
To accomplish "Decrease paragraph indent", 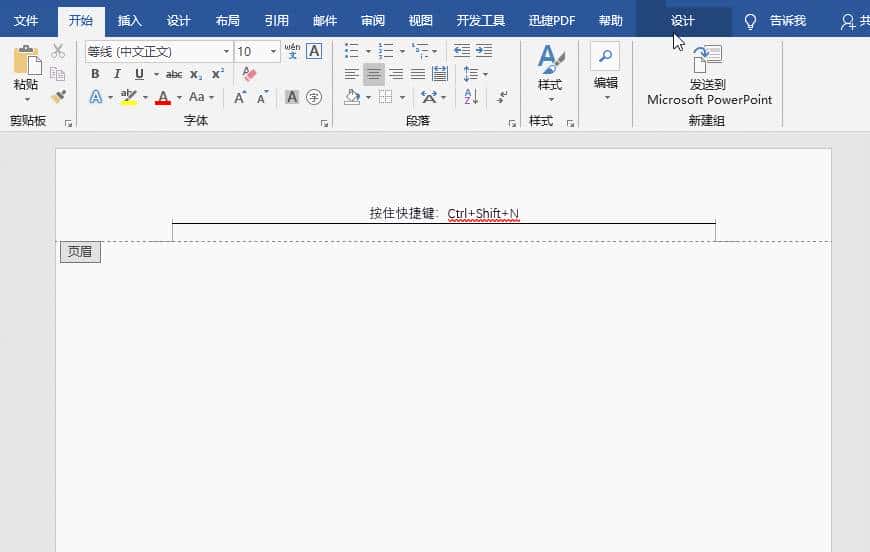I will 462,51.
